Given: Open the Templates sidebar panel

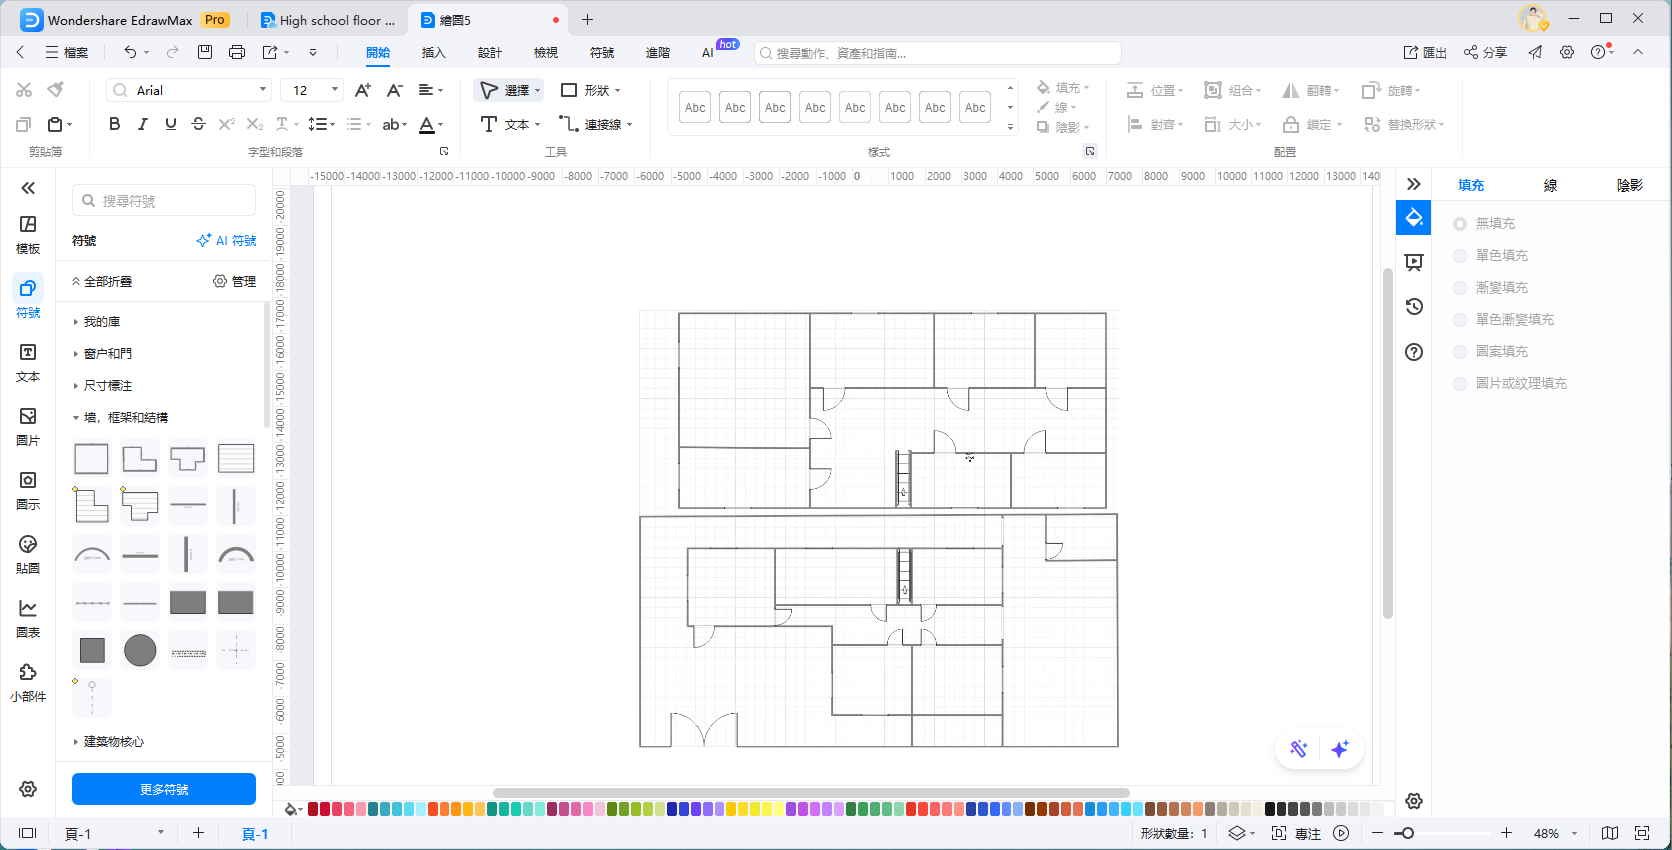Looking at the screenshot, I should [x=28, y=234].
